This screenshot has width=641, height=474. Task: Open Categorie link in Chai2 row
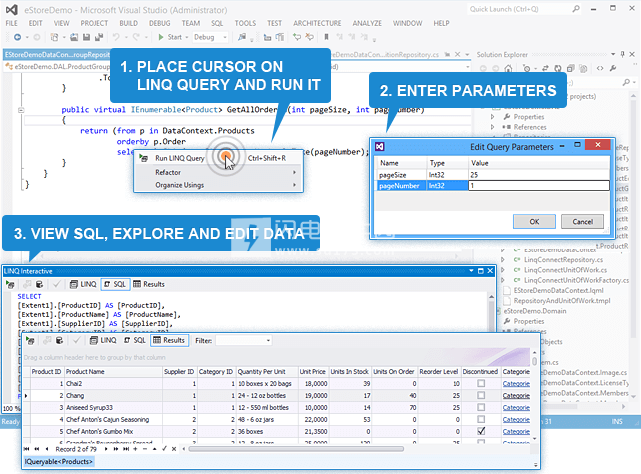point(516,384)
